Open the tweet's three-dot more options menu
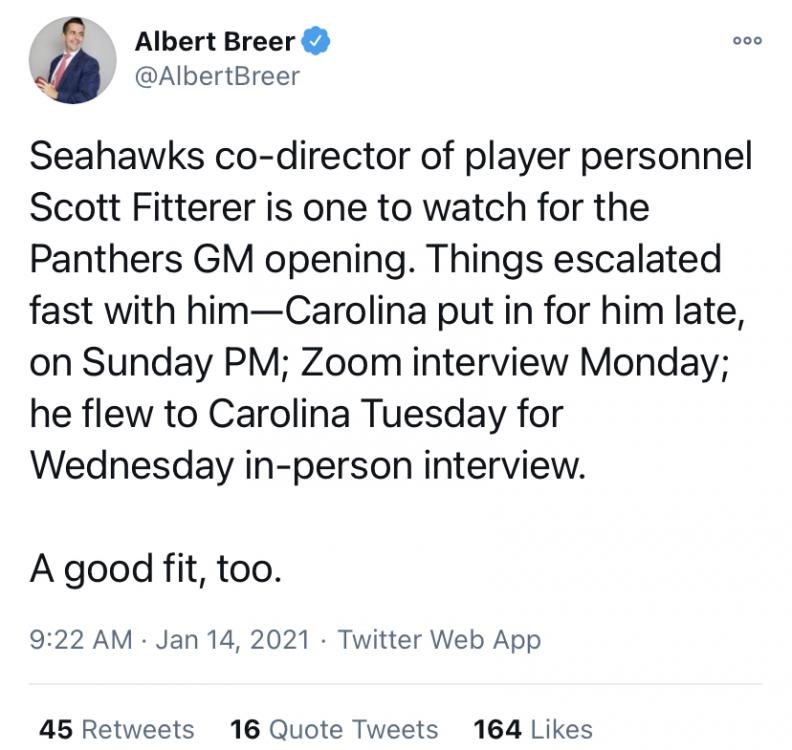Image resolution: width=792 pixels, height=750 pixels. point(746,41)
